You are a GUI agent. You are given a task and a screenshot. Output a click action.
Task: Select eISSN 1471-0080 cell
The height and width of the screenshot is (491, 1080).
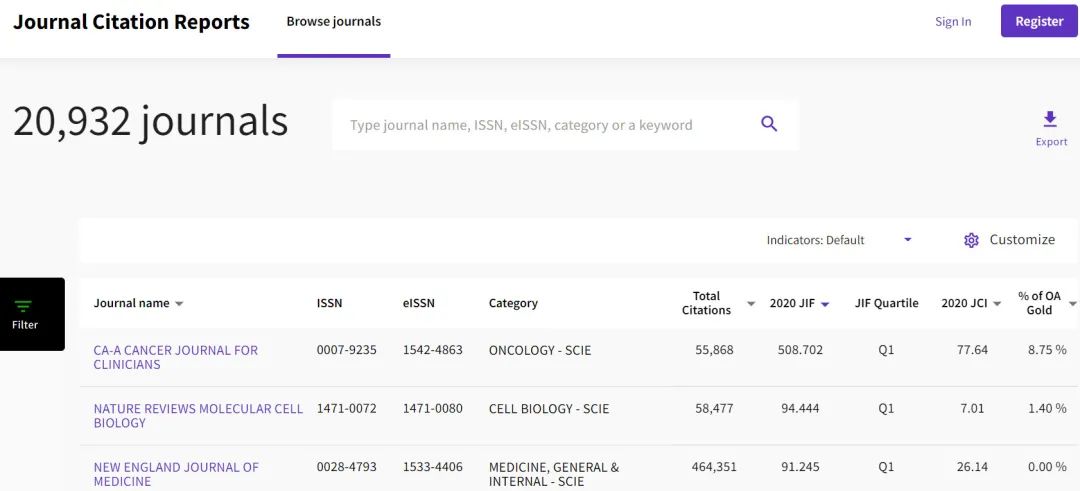(433, 408)
